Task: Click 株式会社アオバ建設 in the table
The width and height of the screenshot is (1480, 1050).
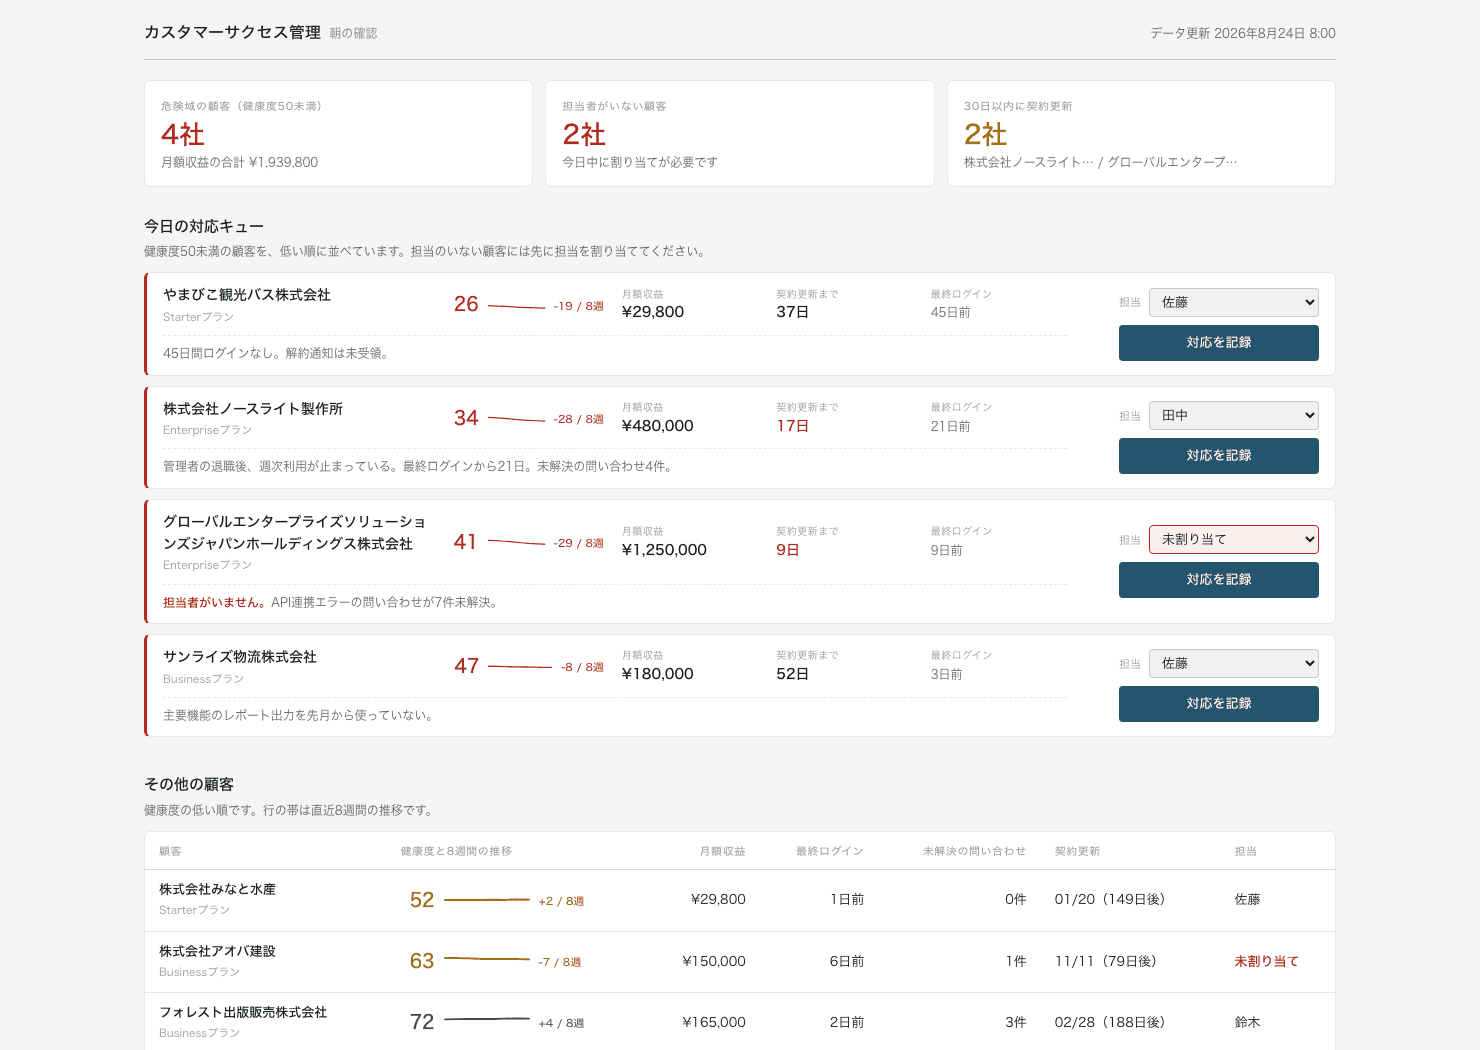Action: (217, 951)
